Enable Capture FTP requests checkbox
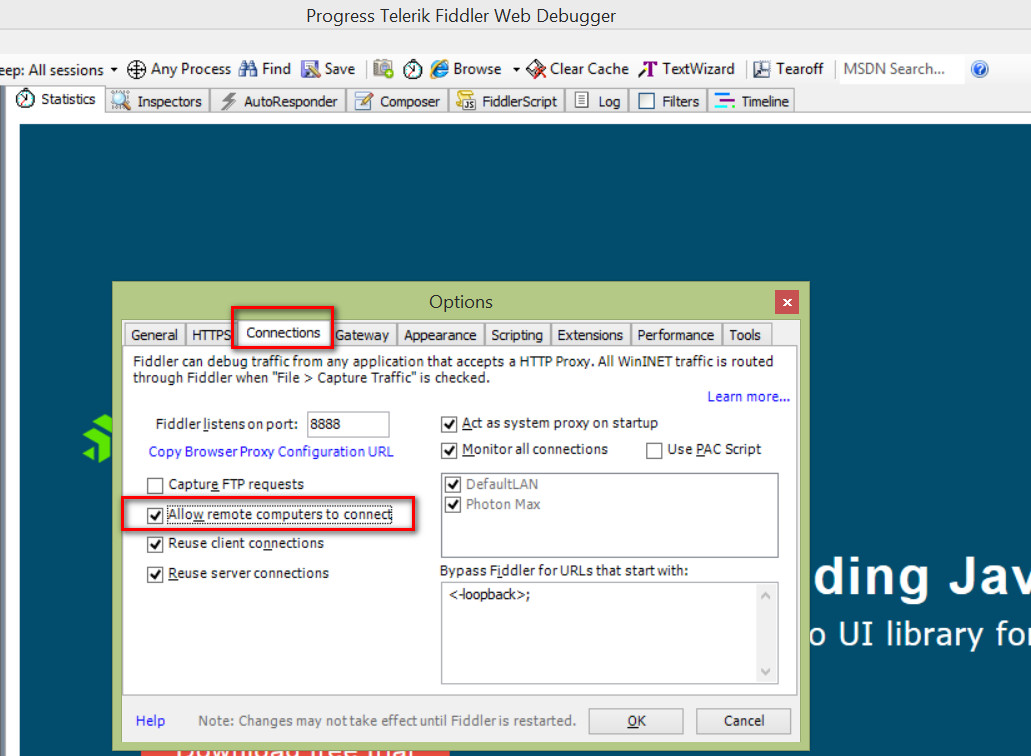This screenshot has height=756, width=1031. coord(155,485)
